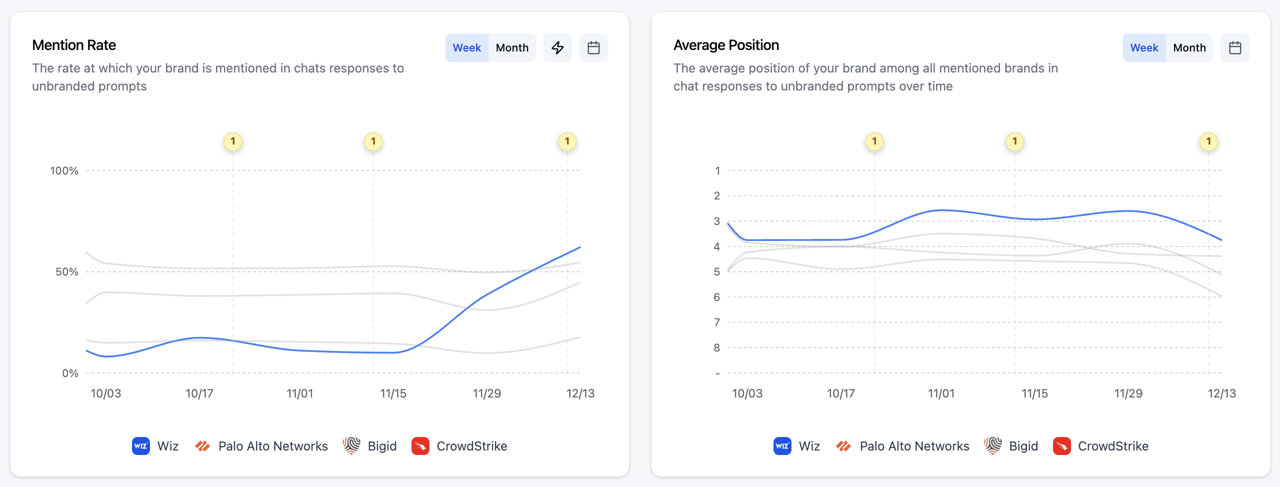This screenshot has height=487, width=1280.
Task: Click the Wiz logo in Mention Rate legend
Action: point(141,446)
